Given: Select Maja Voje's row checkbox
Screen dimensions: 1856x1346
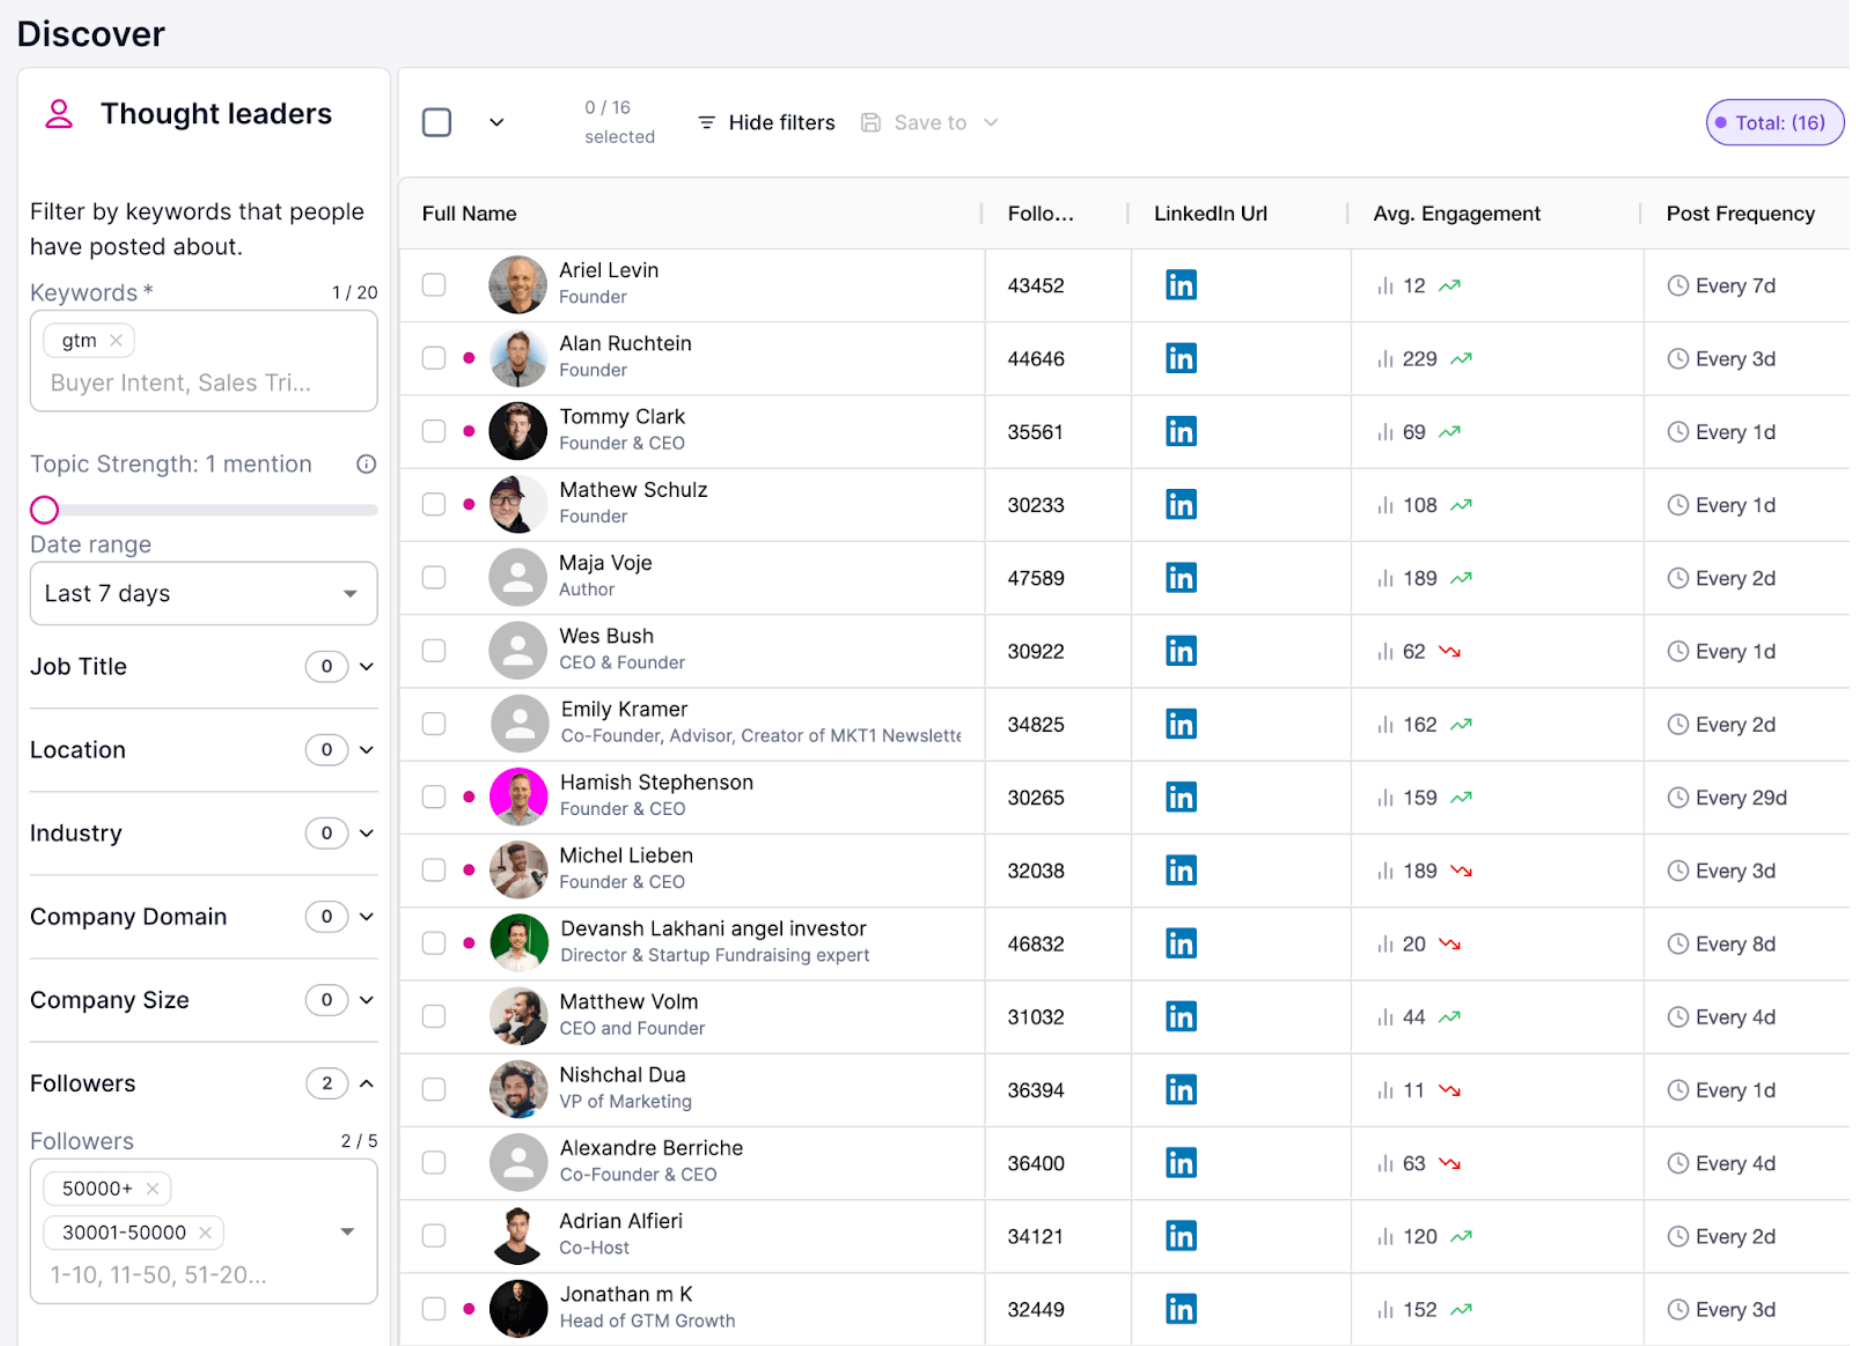Looking at the screenshot, I should (433, 577).
